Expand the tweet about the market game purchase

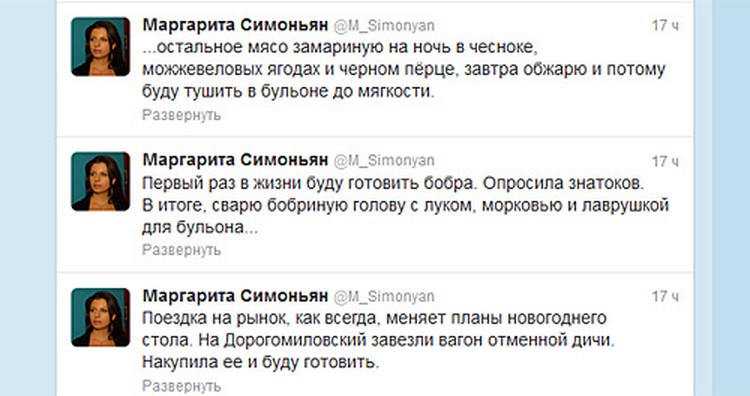coord(181,386)
